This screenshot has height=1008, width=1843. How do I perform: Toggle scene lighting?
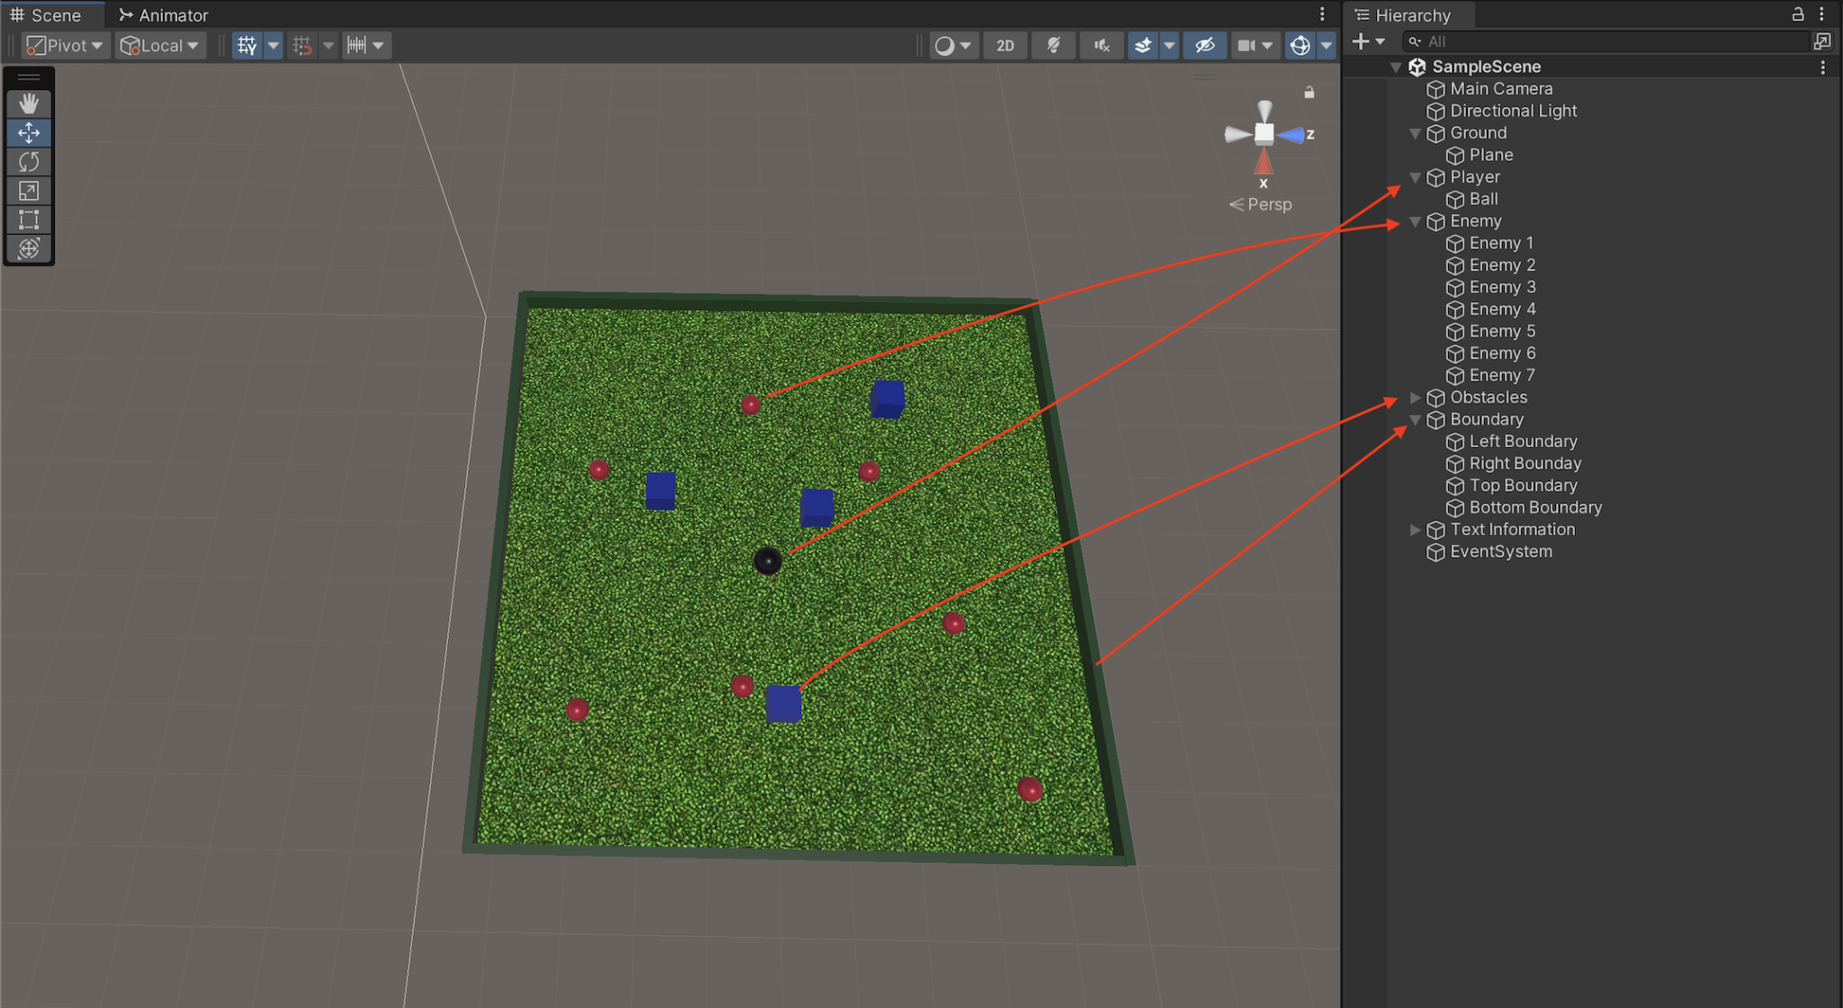(x=1053, y=45)
